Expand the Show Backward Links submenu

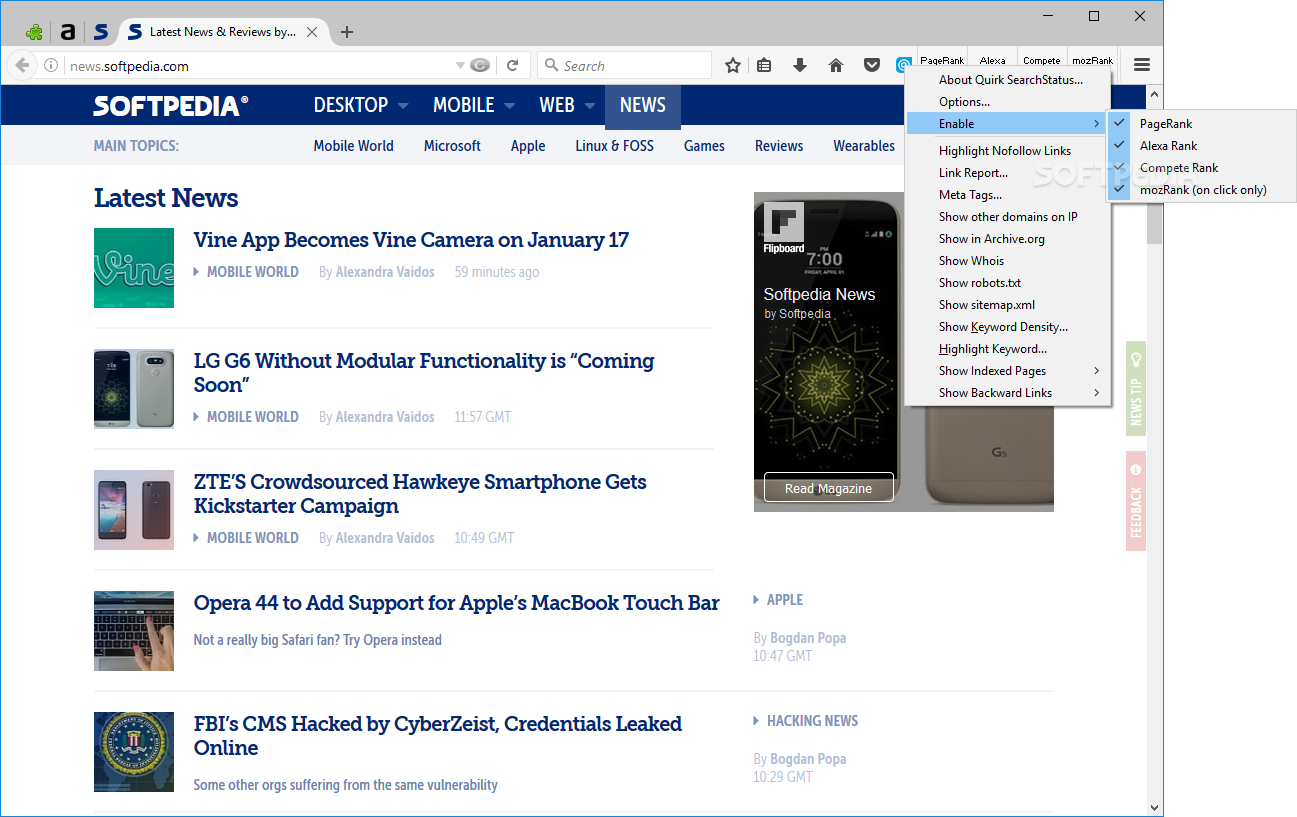1008,393
